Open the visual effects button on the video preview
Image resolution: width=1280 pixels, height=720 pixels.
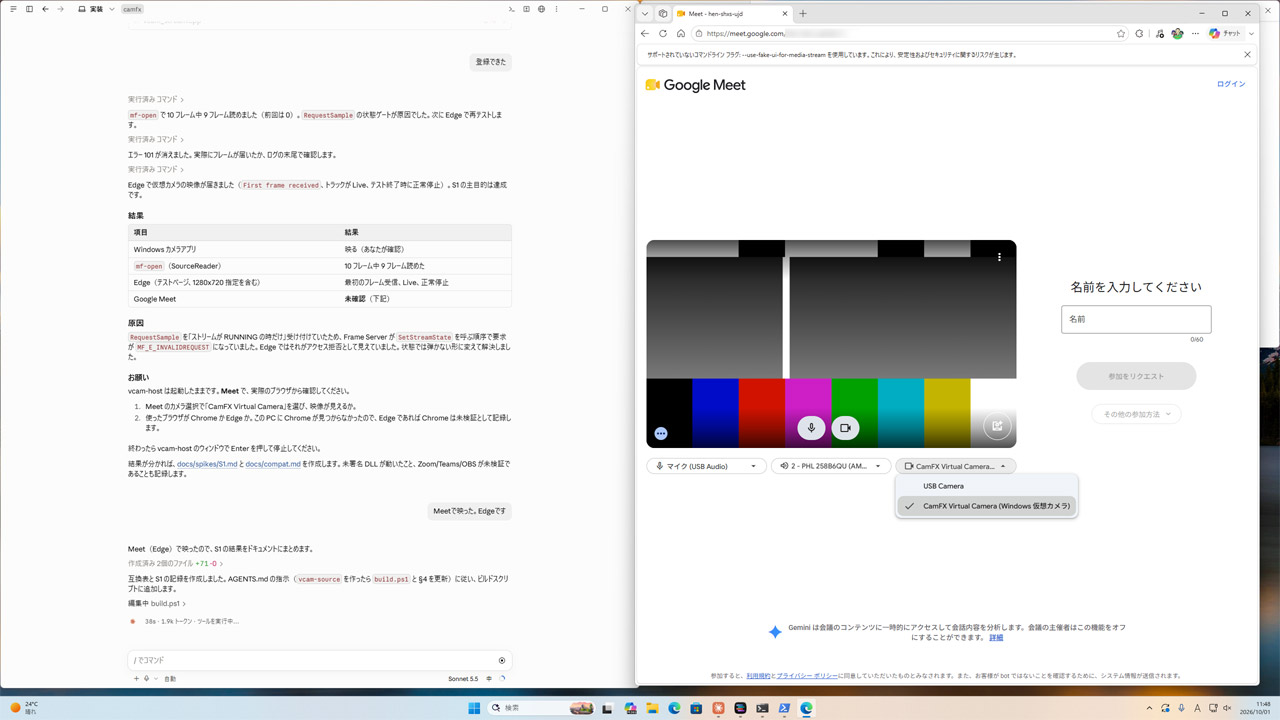997,426
